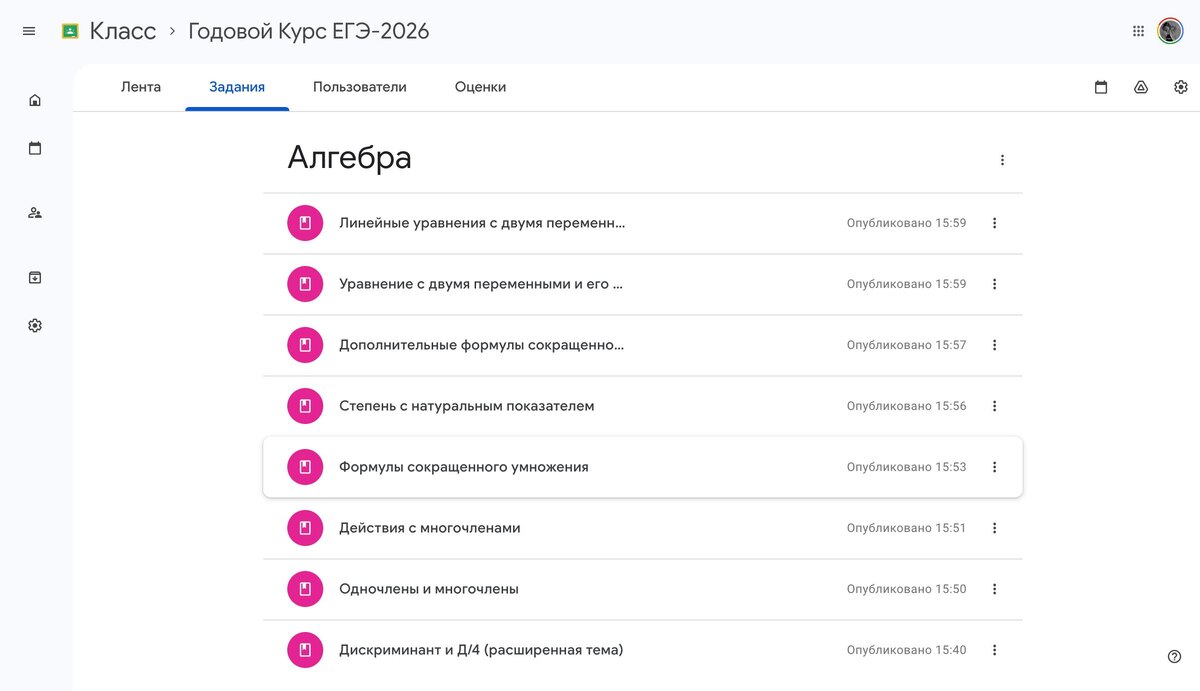Open the class settings gear at top right
Image resolution: width=1200 pixels, height=691 pixels.
pos(1181,87)
